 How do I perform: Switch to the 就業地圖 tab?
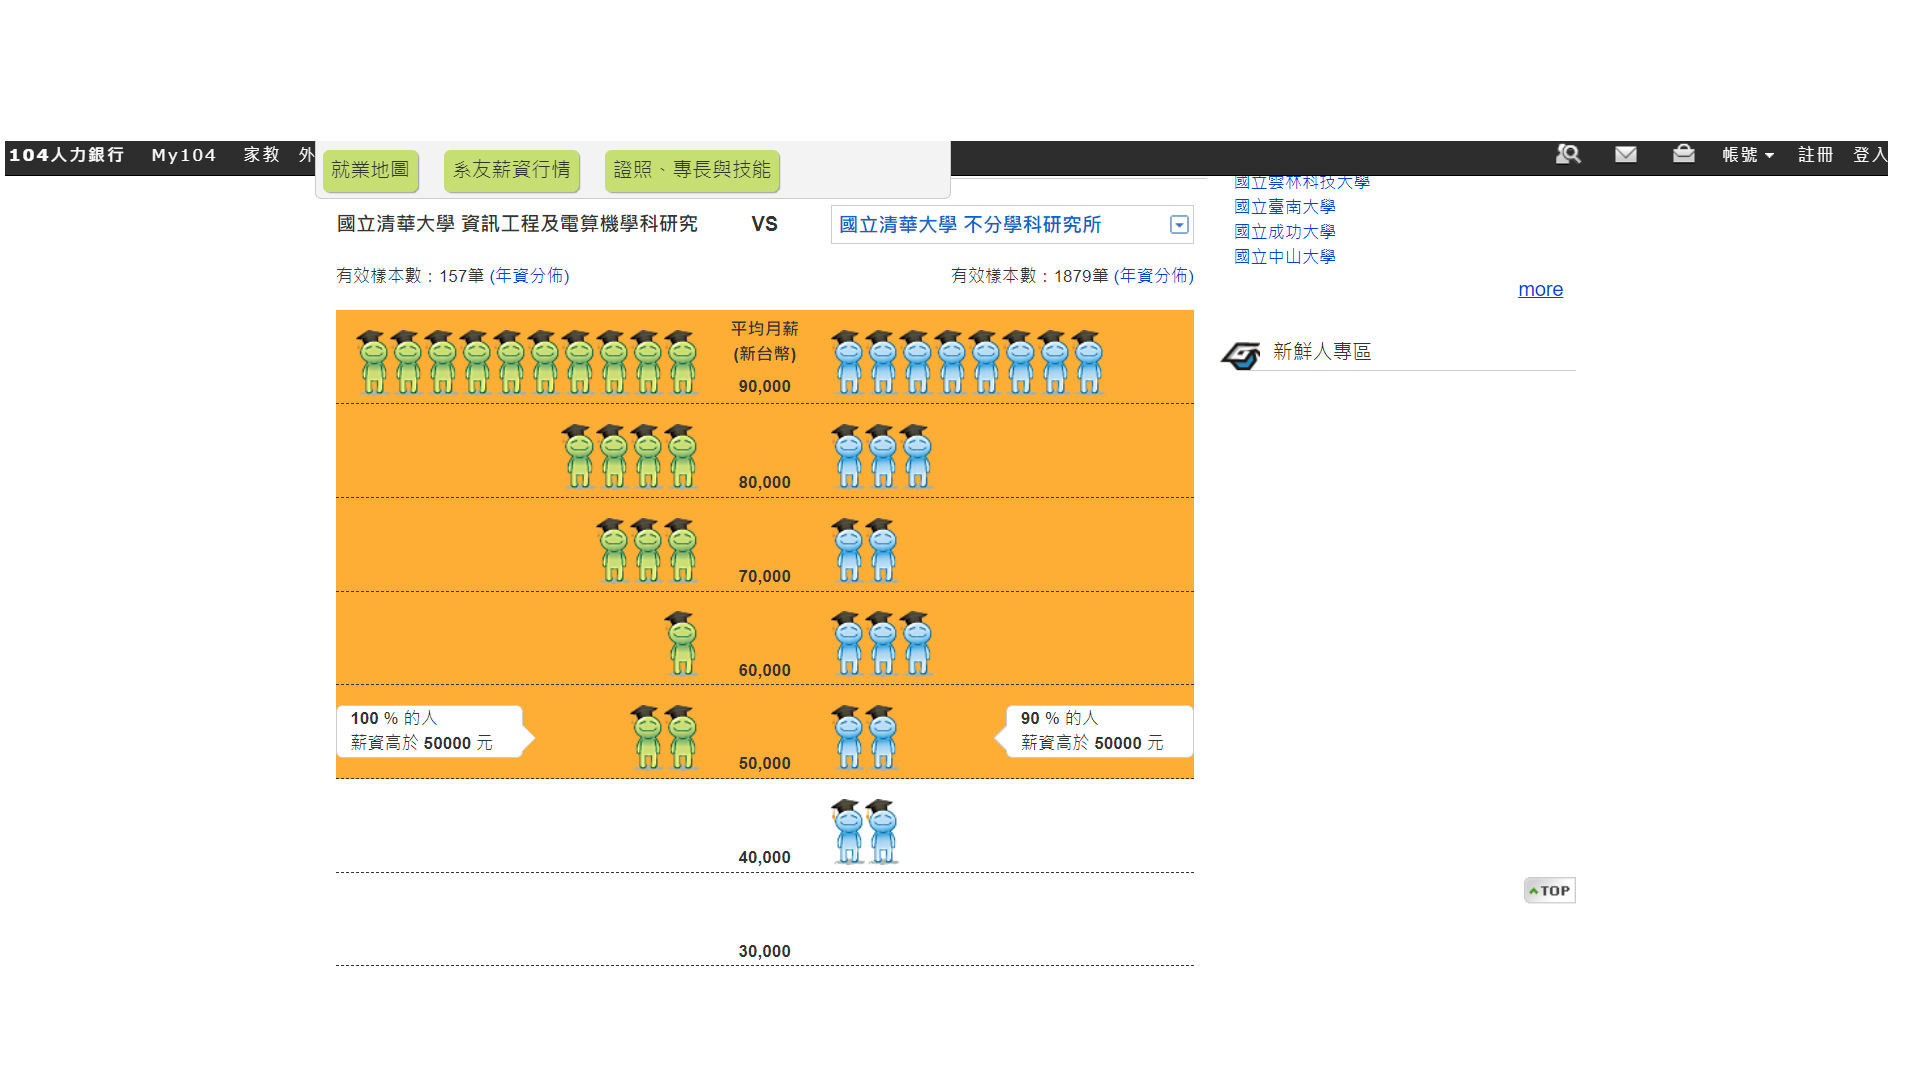pyautogui.click(x=370, y=170)
